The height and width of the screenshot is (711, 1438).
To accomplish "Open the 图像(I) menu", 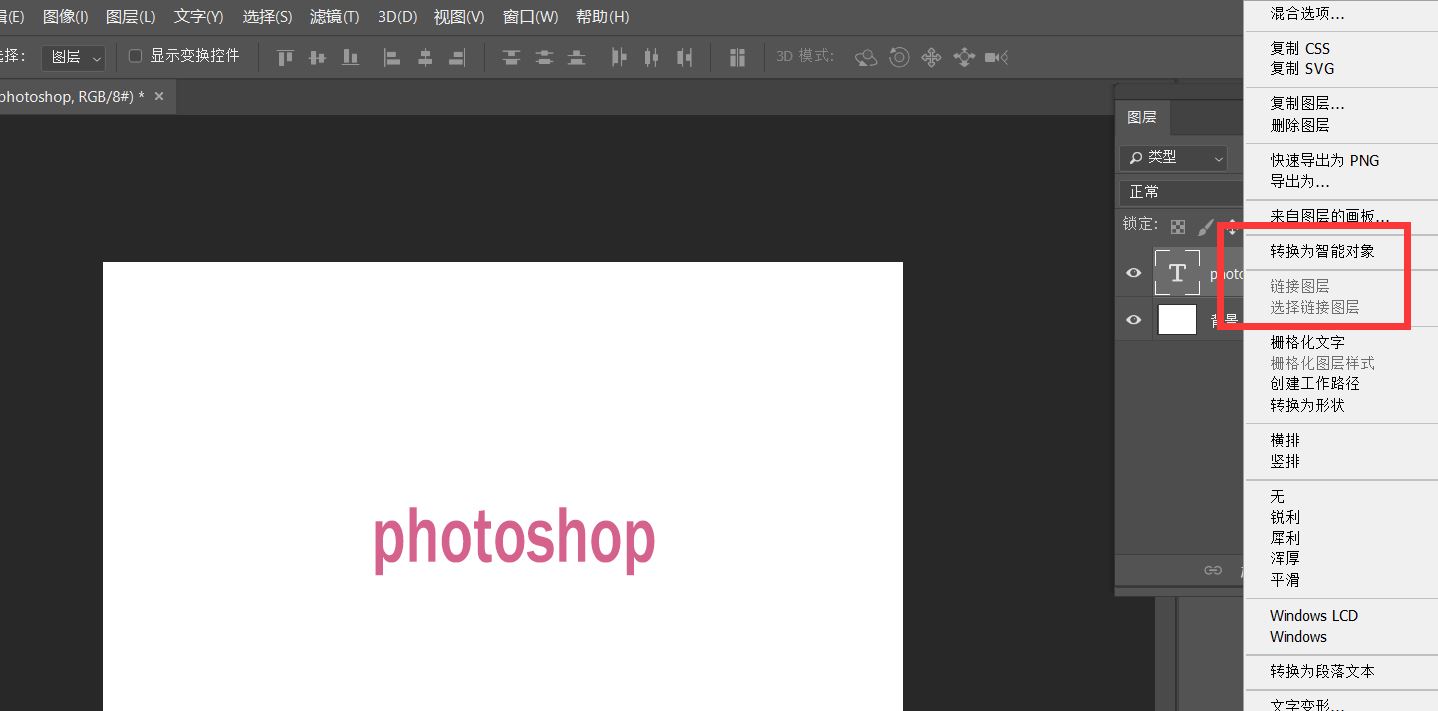I will coord(66,17).
